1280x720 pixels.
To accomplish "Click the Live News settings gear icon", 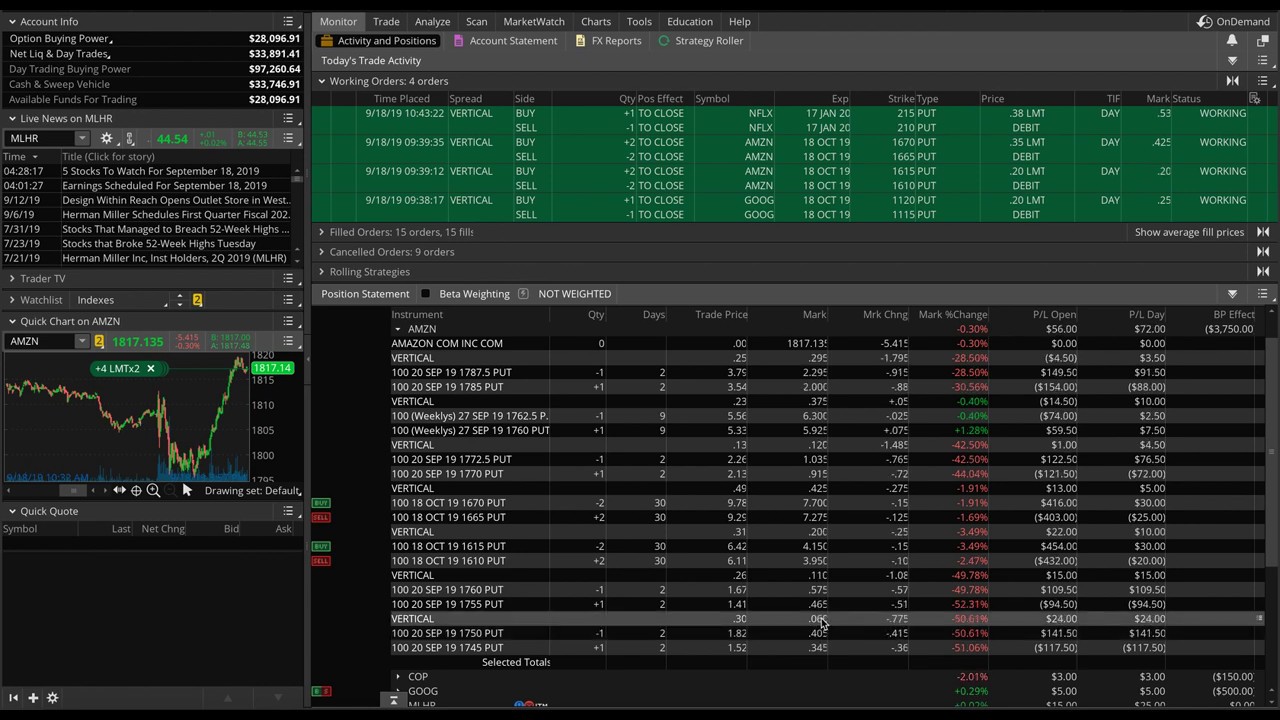I will (106, 139).
